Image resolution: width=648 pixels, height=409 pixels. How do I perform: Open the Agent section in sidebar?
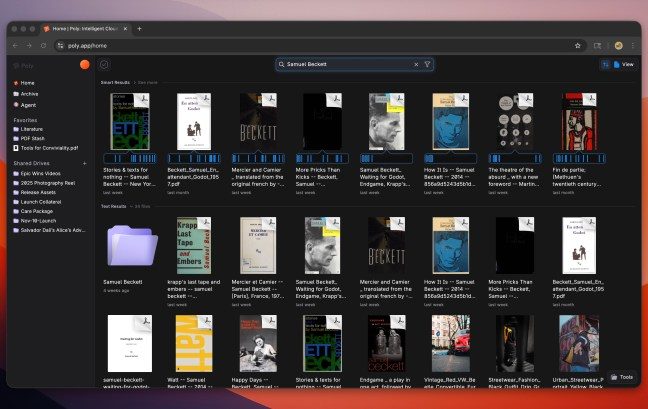[28, 104]
